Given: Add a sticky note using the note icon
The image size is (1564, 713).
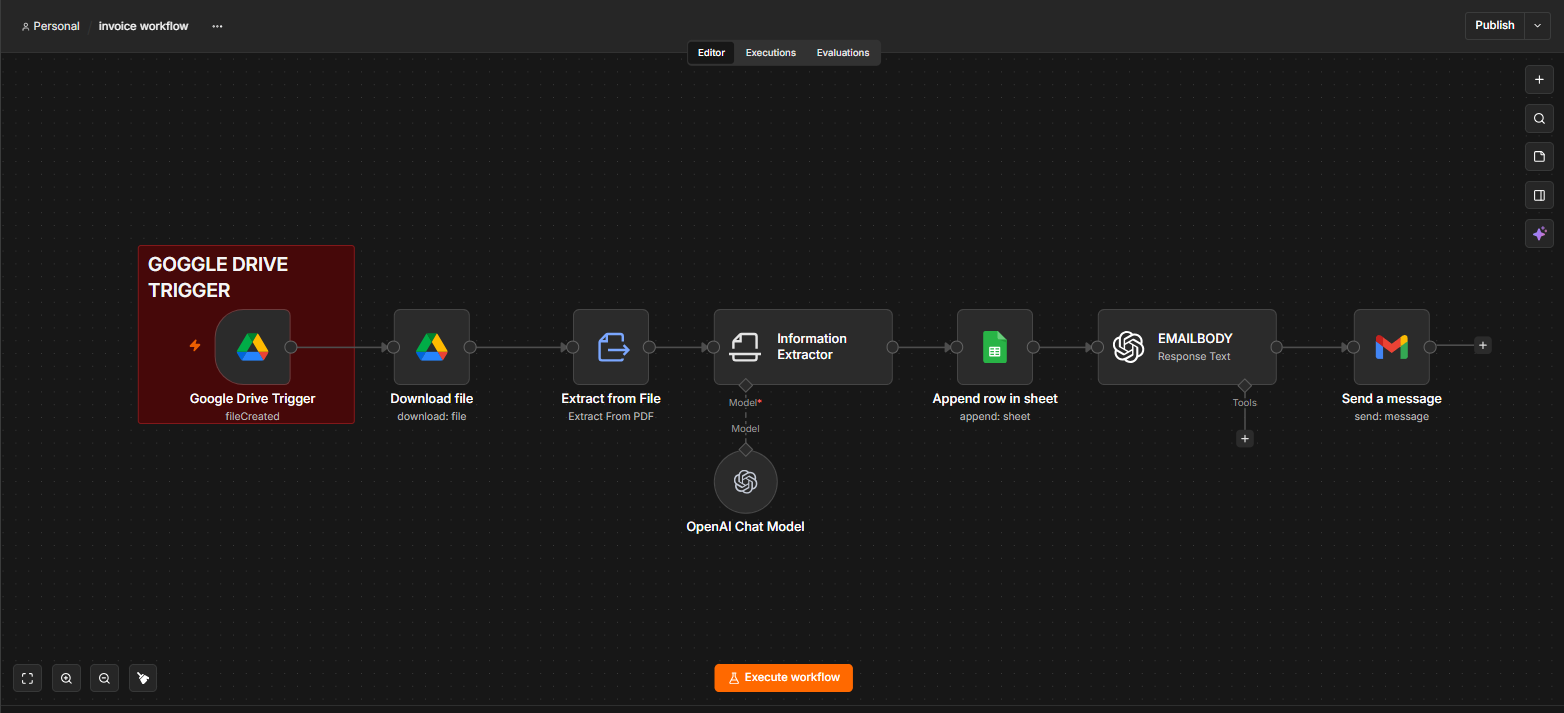Looking at the screenshot, I should coord(1539,157).
